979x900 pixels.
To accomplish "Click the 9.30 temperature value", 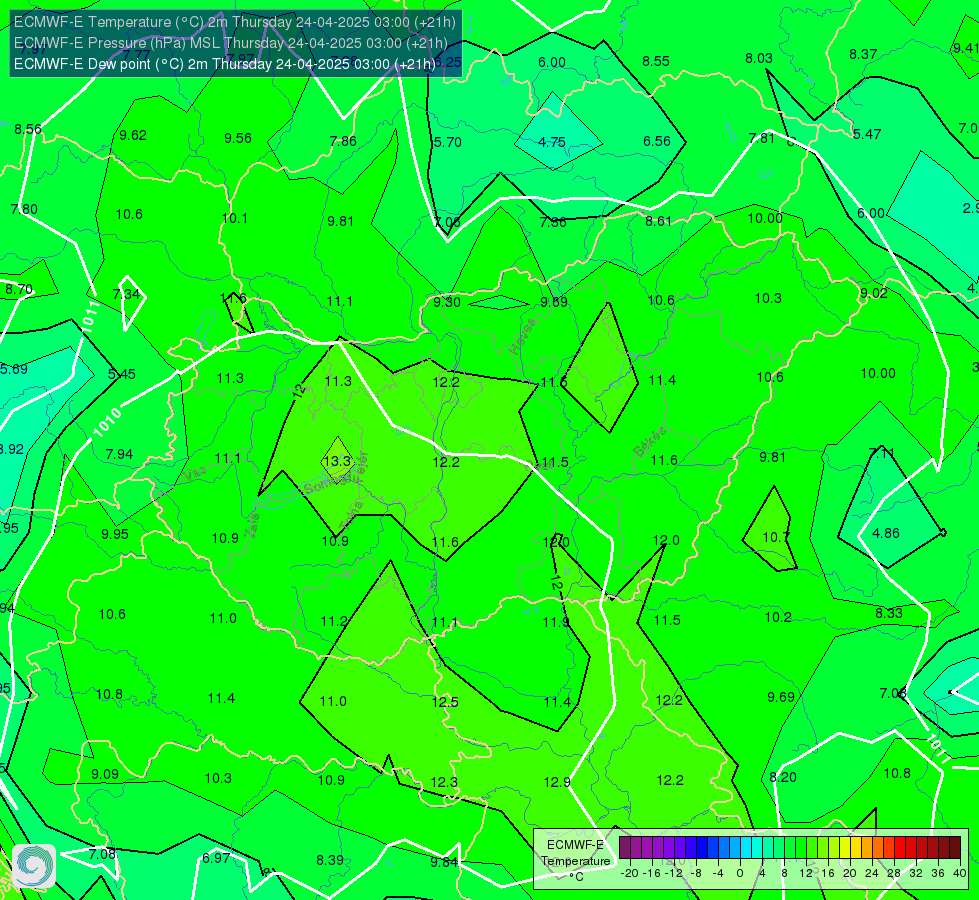I will (x=447, y=302).
